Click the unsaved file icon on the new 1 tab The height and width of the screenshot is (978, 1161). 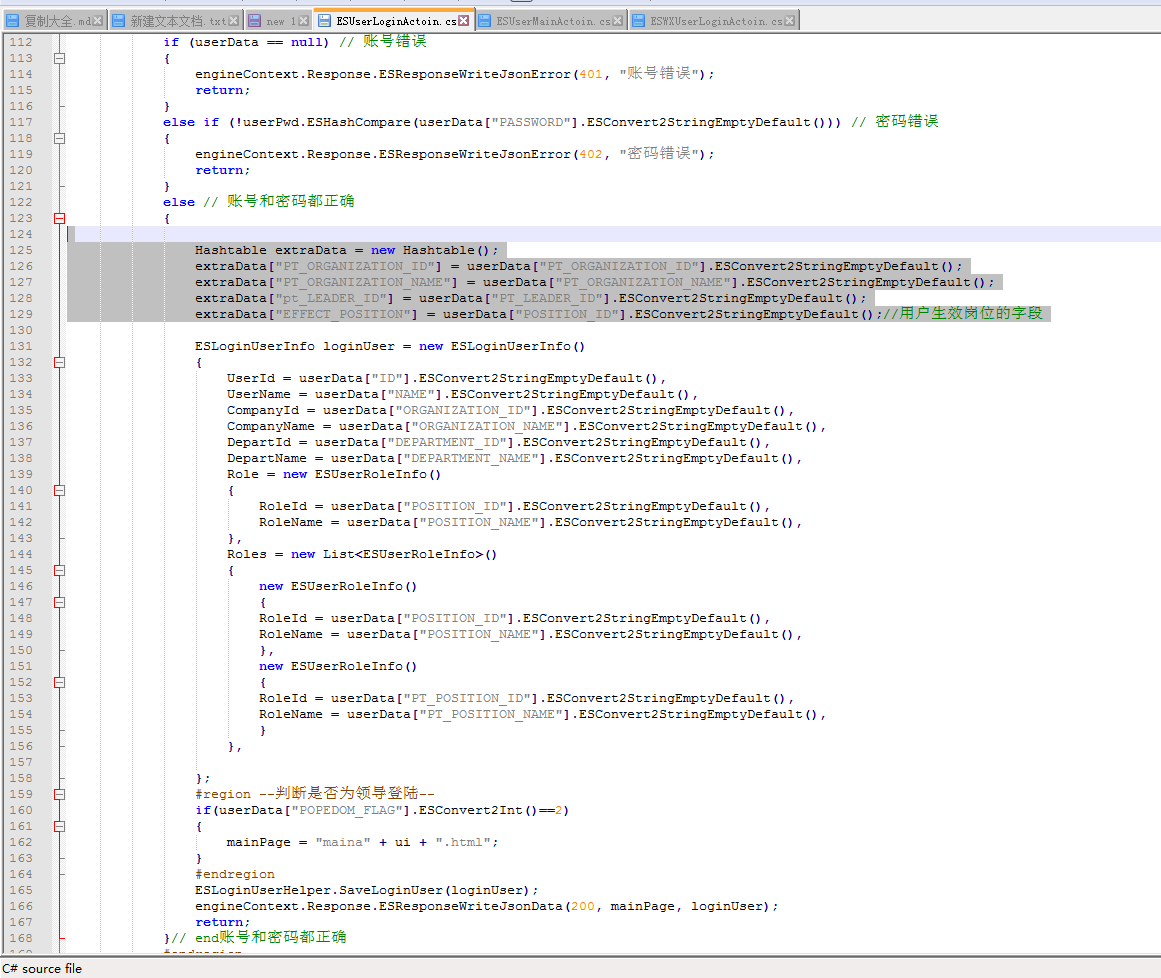click(255, 21)
